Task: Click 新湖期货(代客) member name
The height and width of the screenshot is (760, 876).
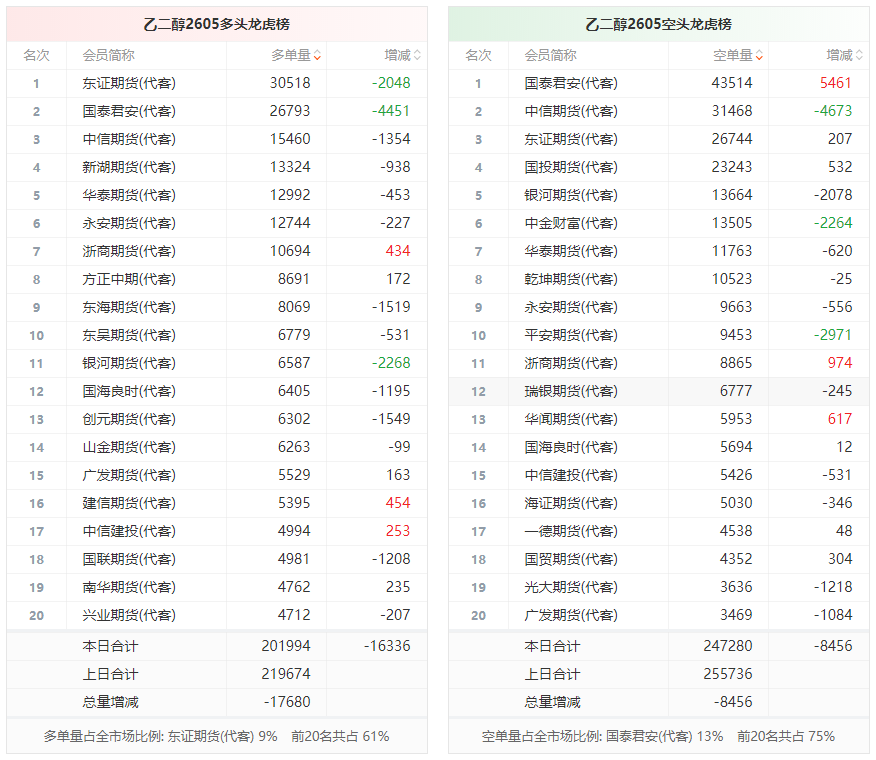Action: pyautogui.click(x=129, y=167)
